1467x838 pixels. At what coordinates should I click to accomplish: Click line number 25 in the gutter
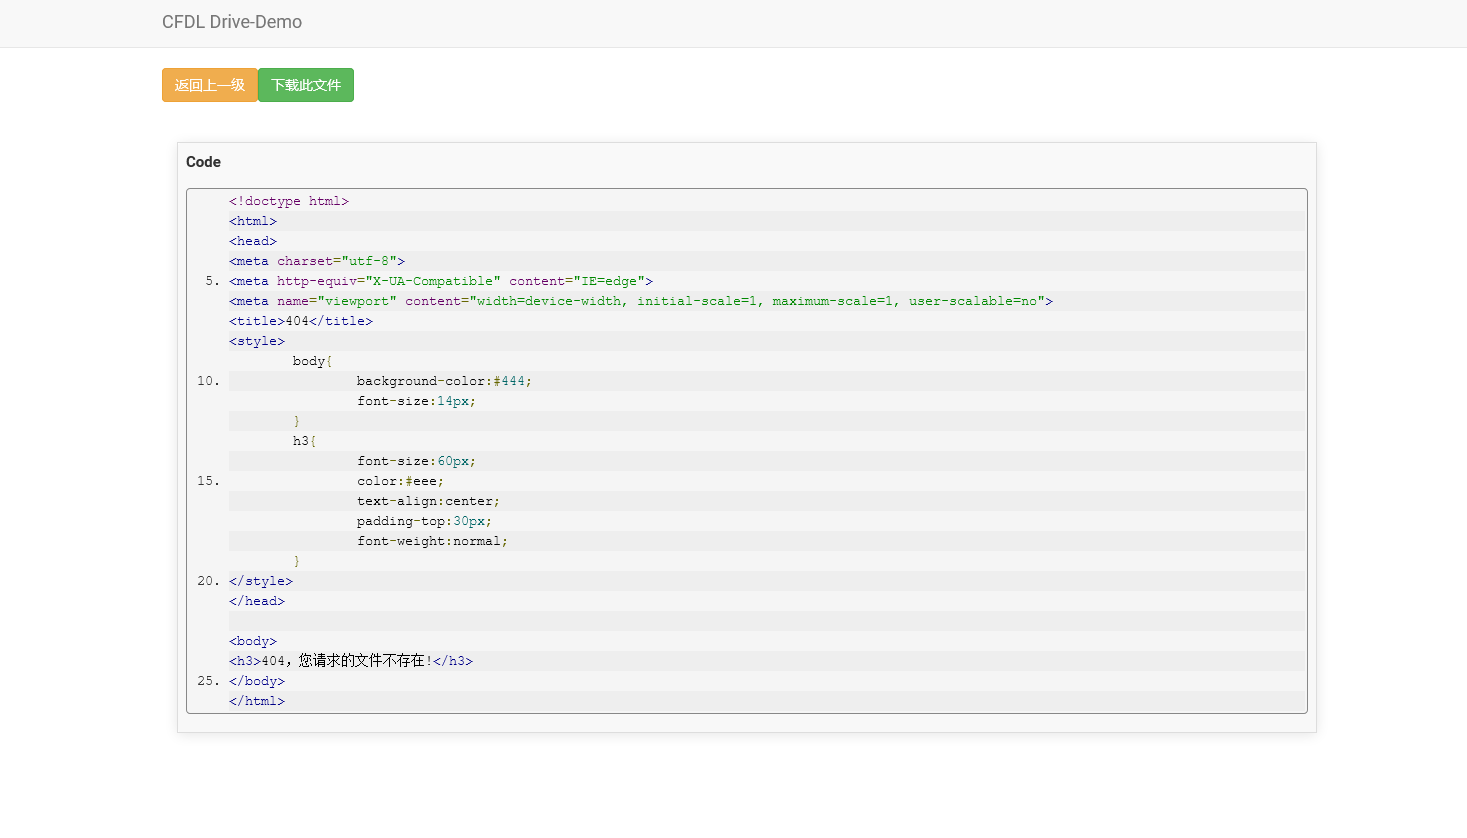click(208, 681)
